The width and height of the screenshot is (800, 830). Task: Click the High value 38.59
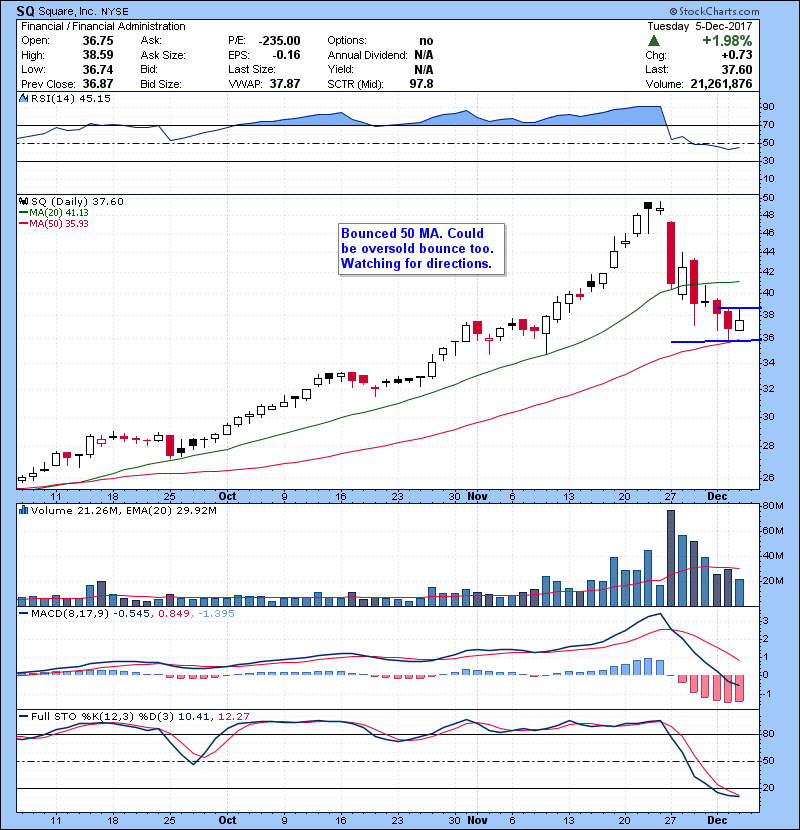point(98,55)
